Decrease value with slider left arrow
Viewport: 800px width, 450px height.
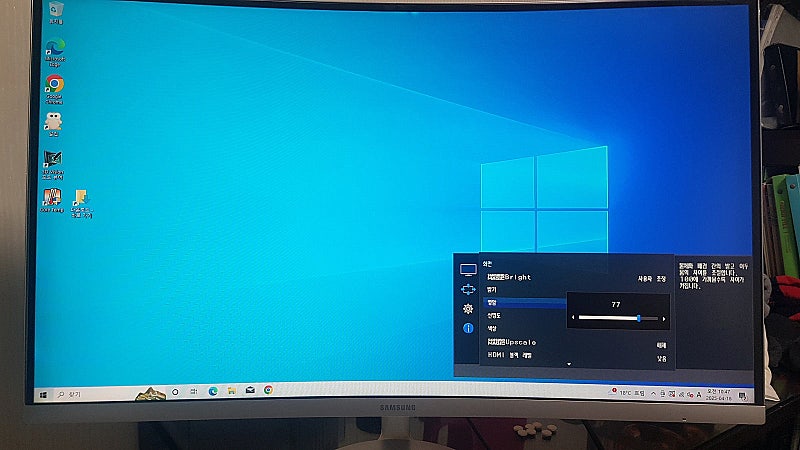click(x=573, y=317)
